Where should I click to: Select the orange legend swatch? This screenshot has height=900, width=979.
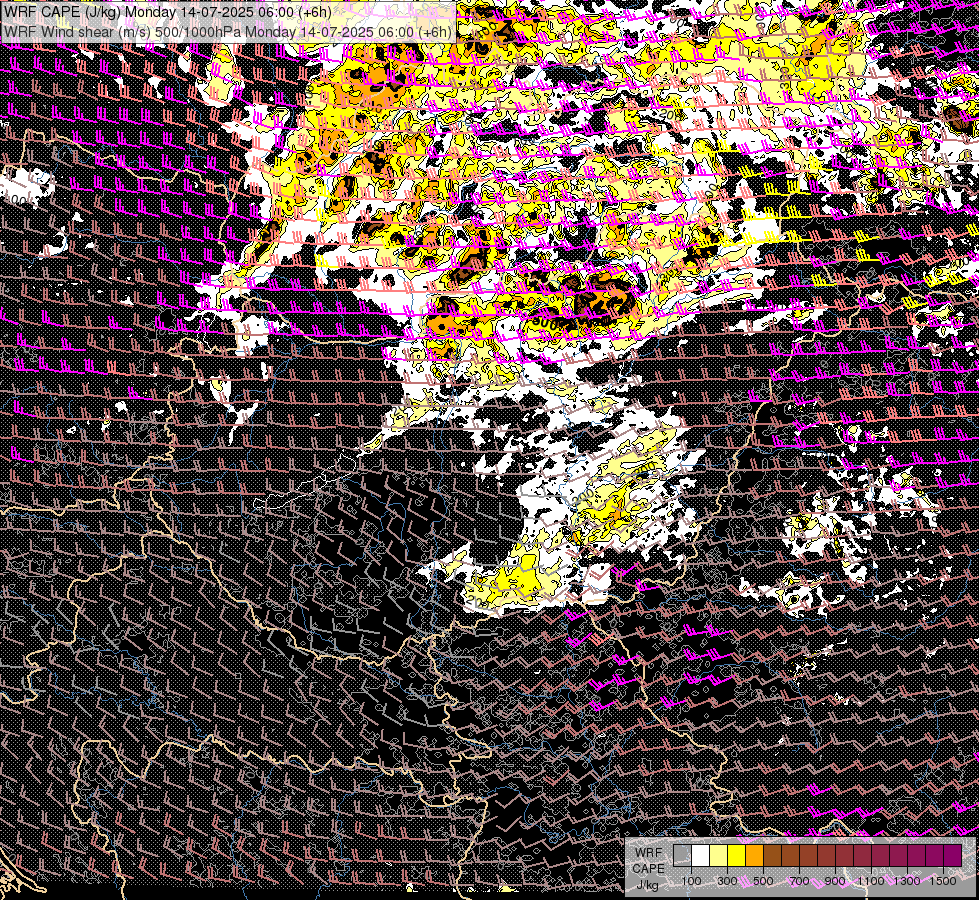(x=754, y=855)
